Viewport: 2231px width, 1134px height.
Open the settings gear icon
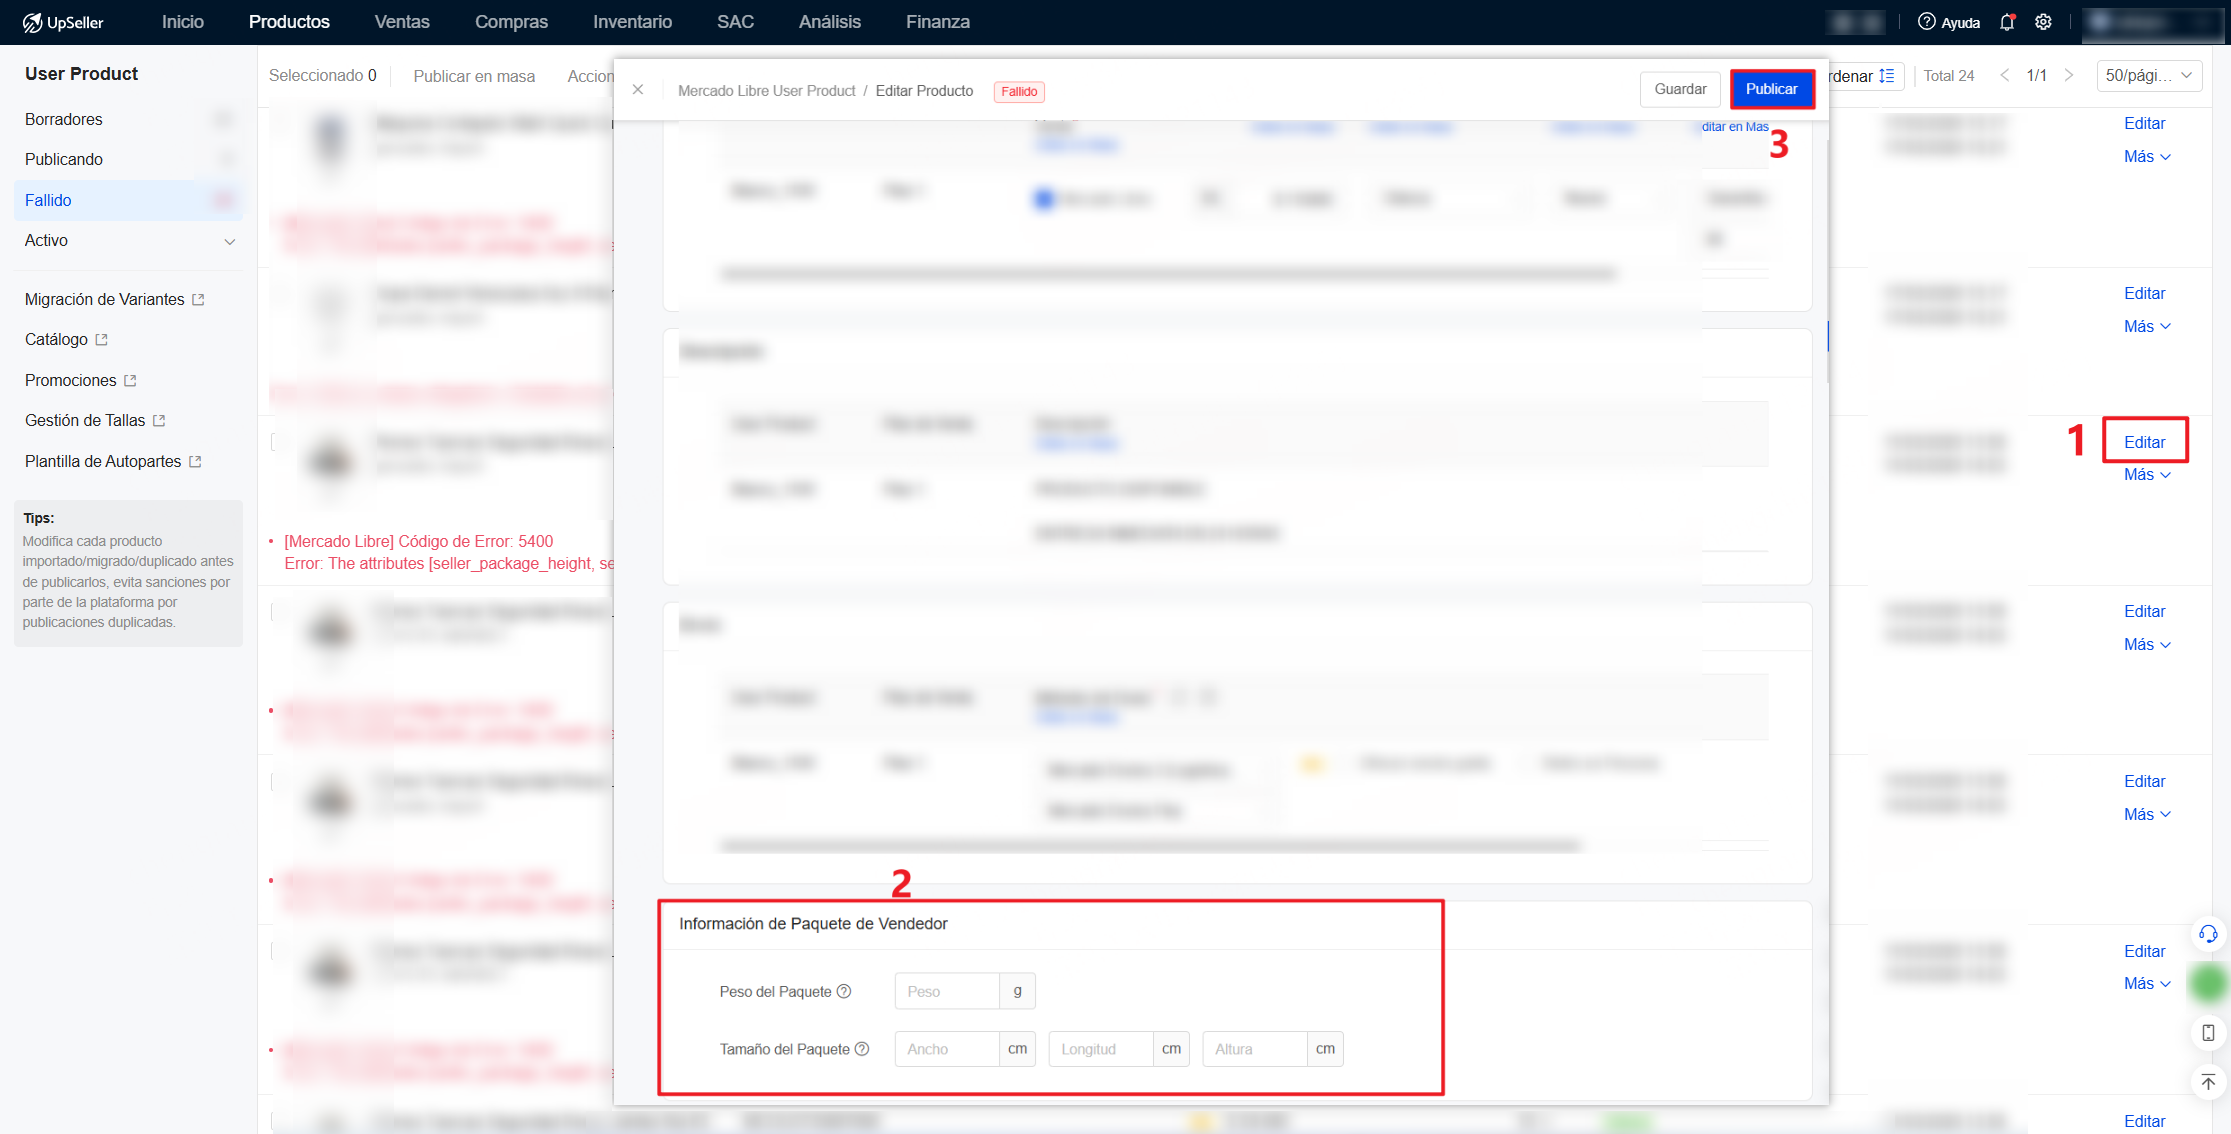point(2044,22)
